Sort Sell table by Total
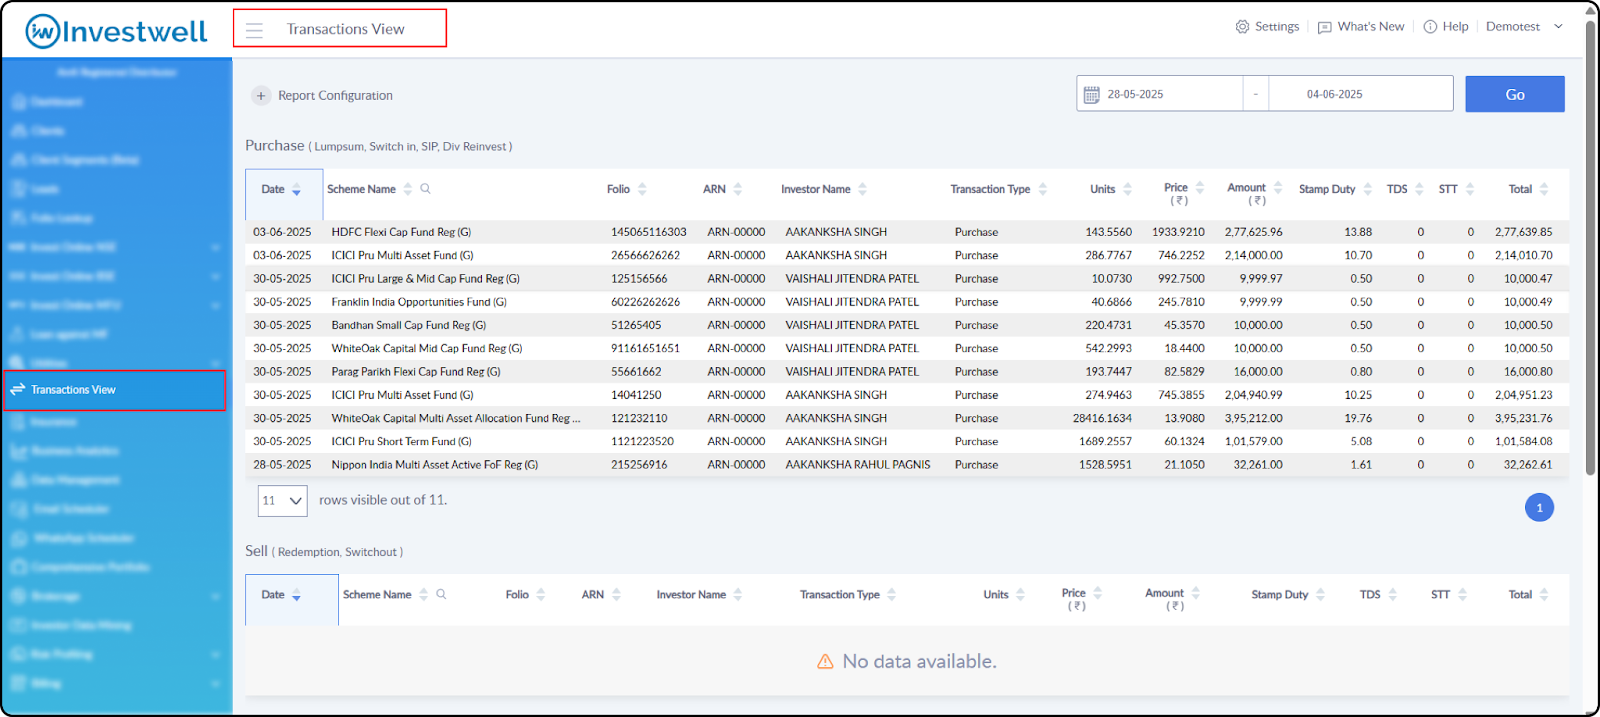Viewport: 1600px width, 717px height. 1544,594
